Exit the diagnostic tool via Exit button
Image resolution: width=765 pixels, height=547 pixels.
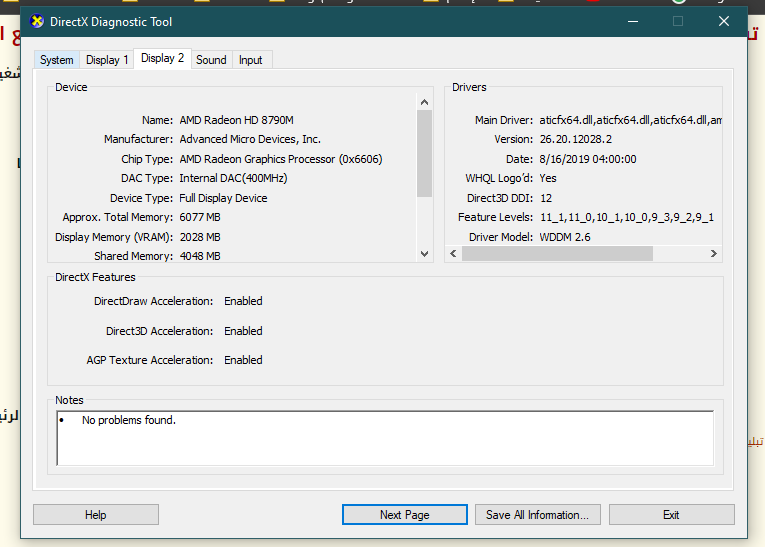(671, 515)
